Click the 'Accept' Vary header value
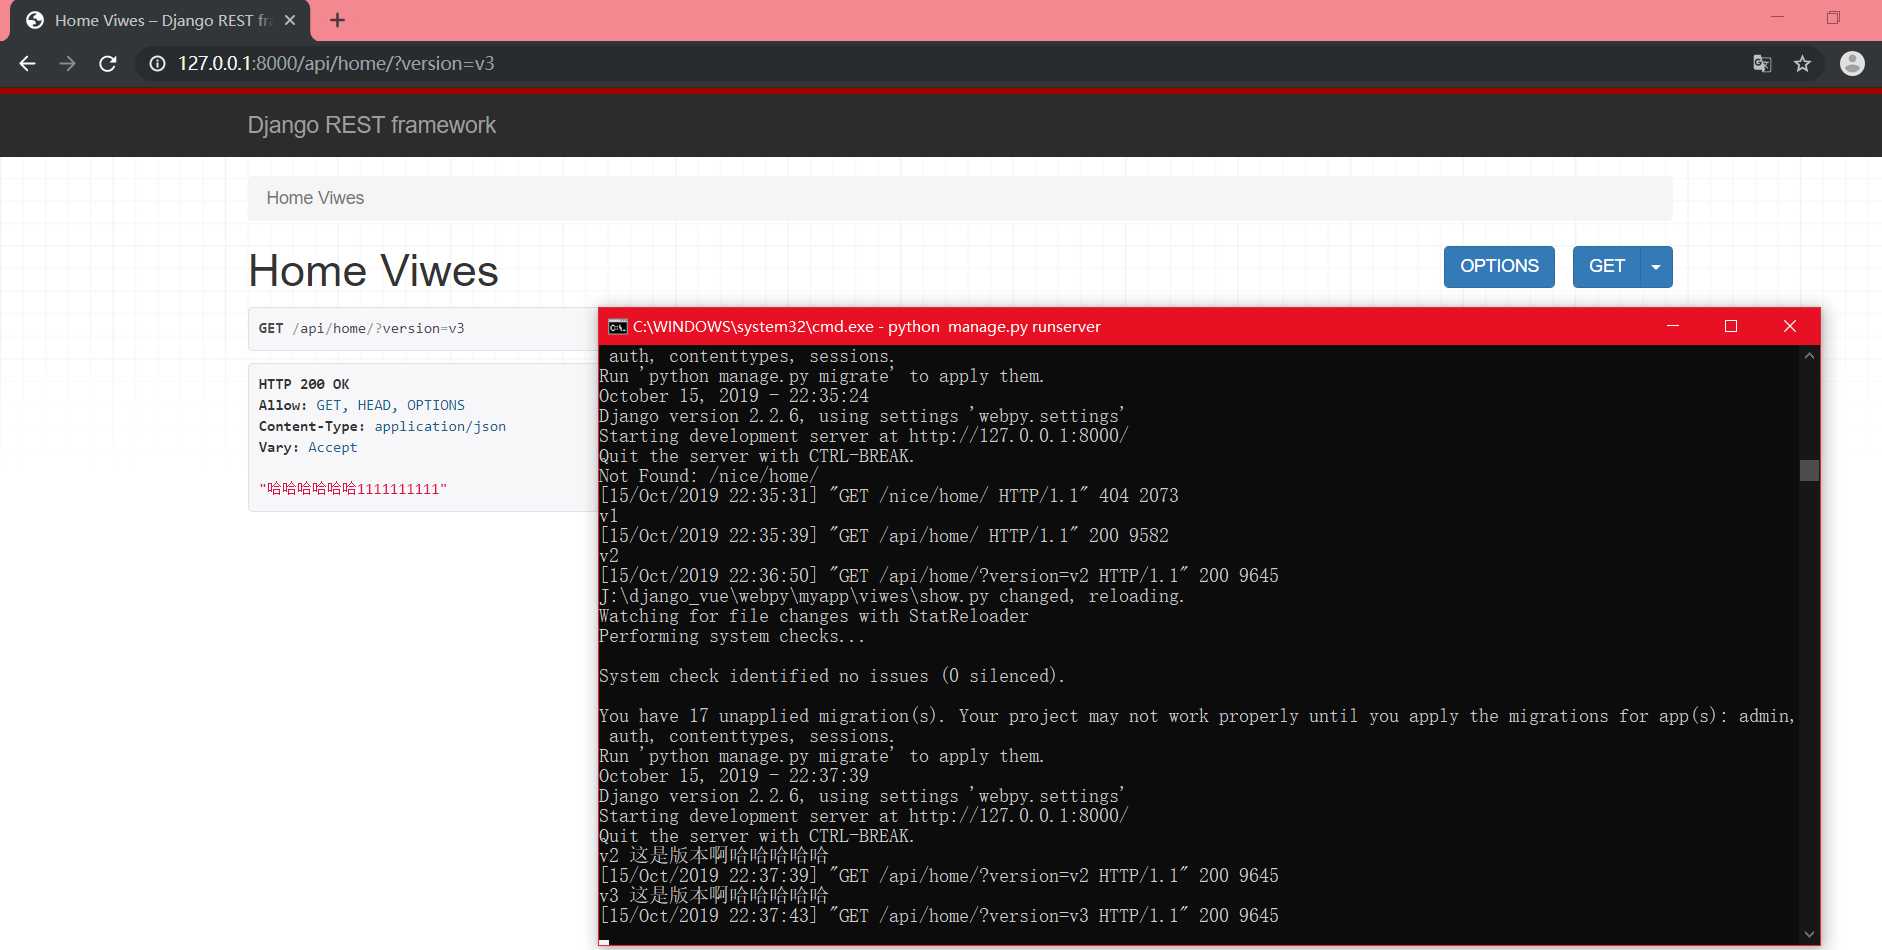The image size is (1882, 950). 332,447
